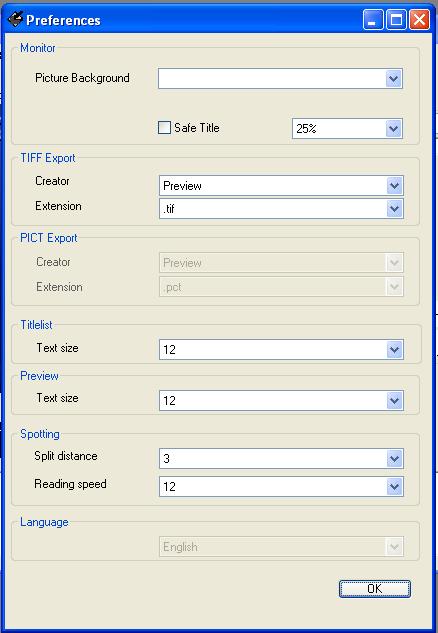Expand the Preview Text size dropdown arrow
The width and height of the screenshot is (438, 633).
394,400
